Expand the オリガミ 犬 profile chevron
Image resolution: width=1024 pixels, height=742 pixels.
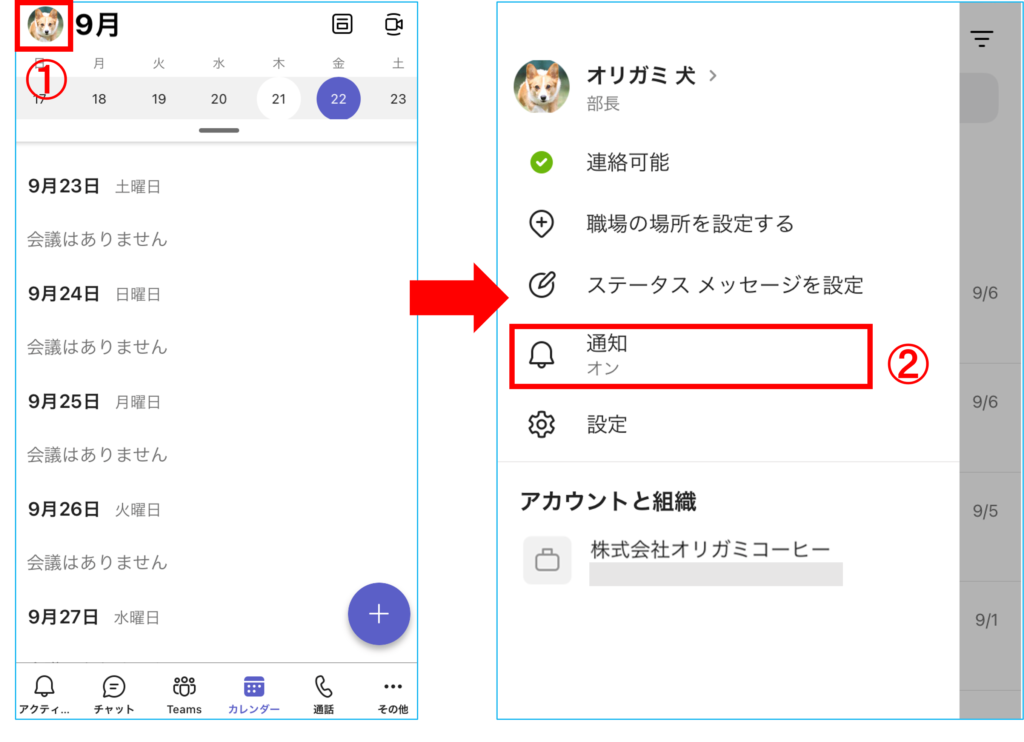(713, 75)
